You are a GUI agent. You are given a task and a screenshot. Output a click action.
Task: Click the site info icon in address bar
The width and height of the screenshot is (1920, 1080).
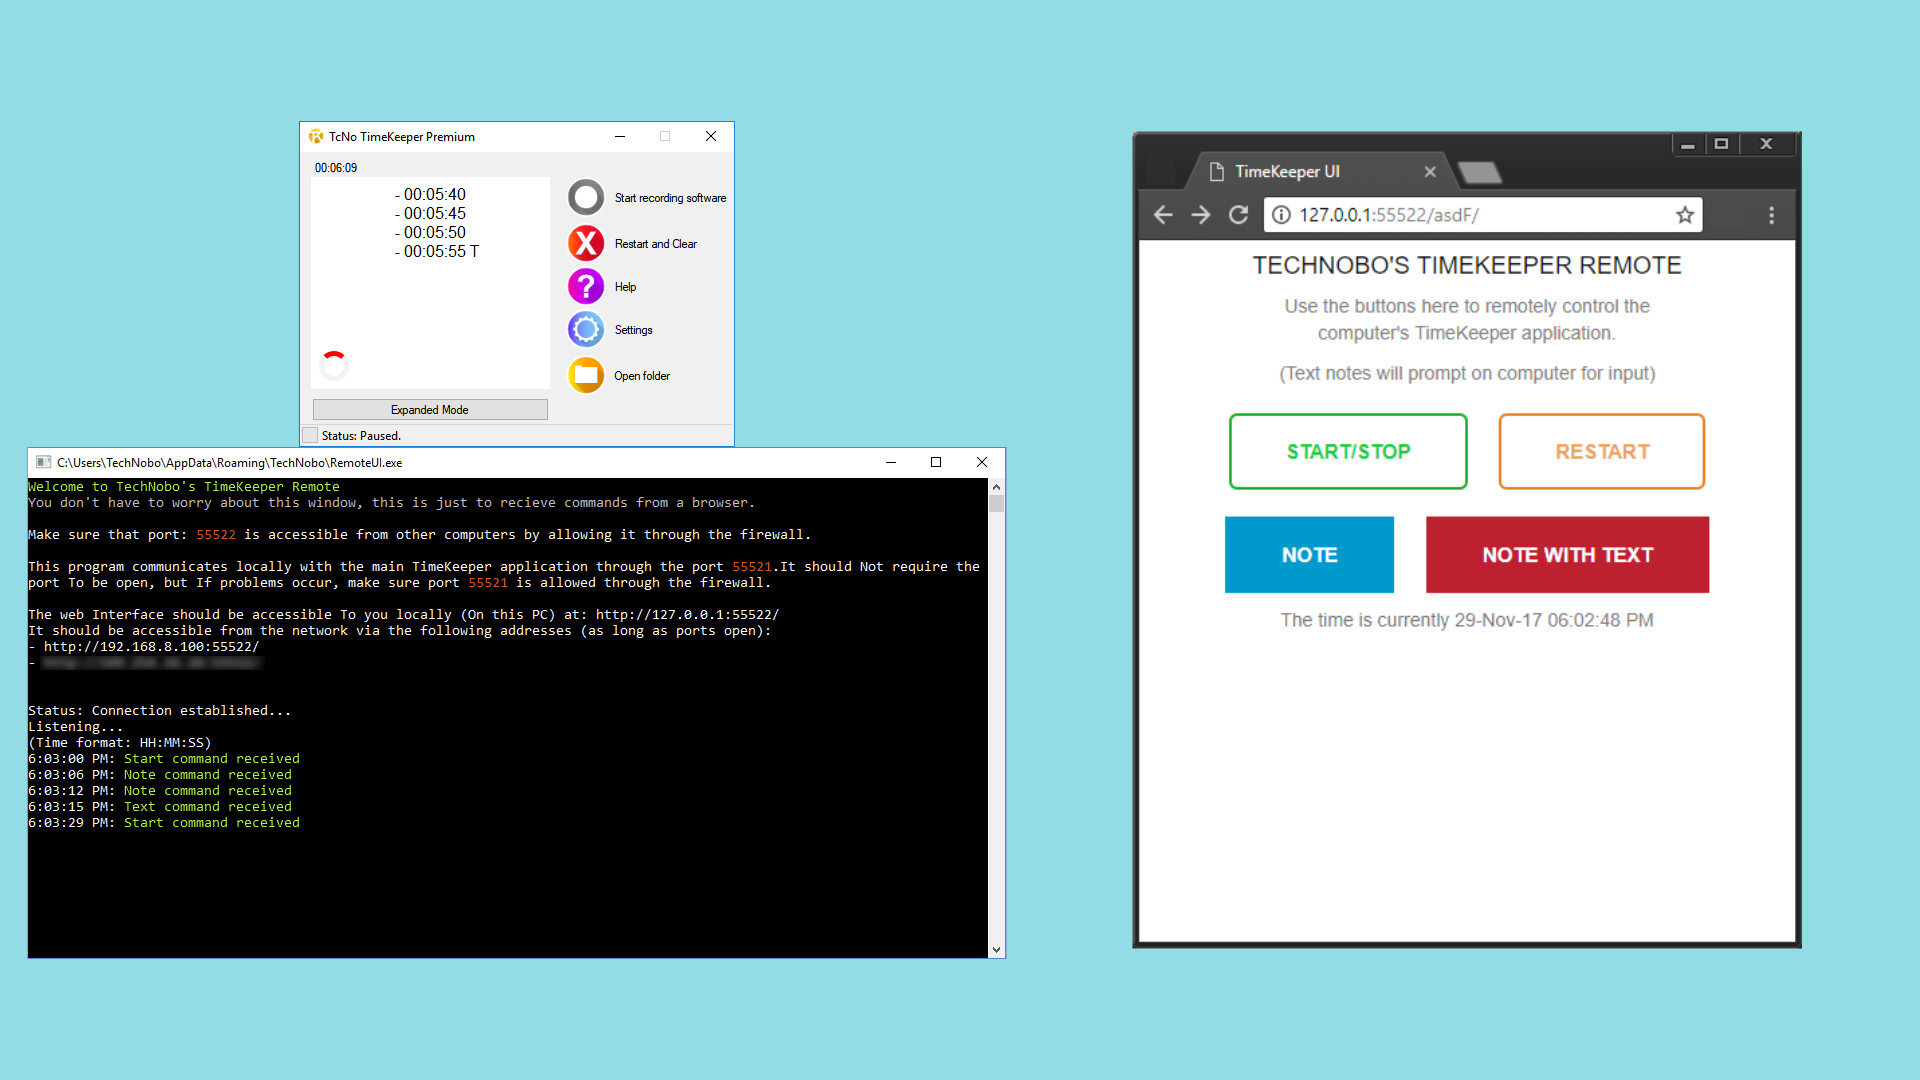click(1280, 214)
